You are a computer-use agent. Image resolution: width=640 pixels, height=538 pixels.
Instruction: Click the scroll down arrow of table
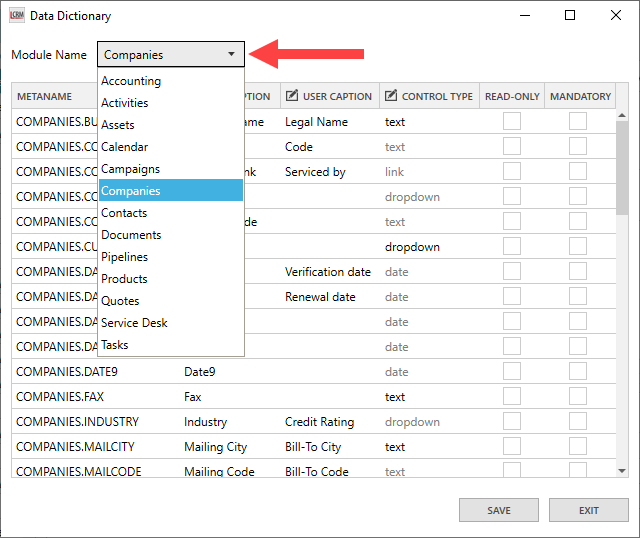pyautogui.click(x=621, y=469)
